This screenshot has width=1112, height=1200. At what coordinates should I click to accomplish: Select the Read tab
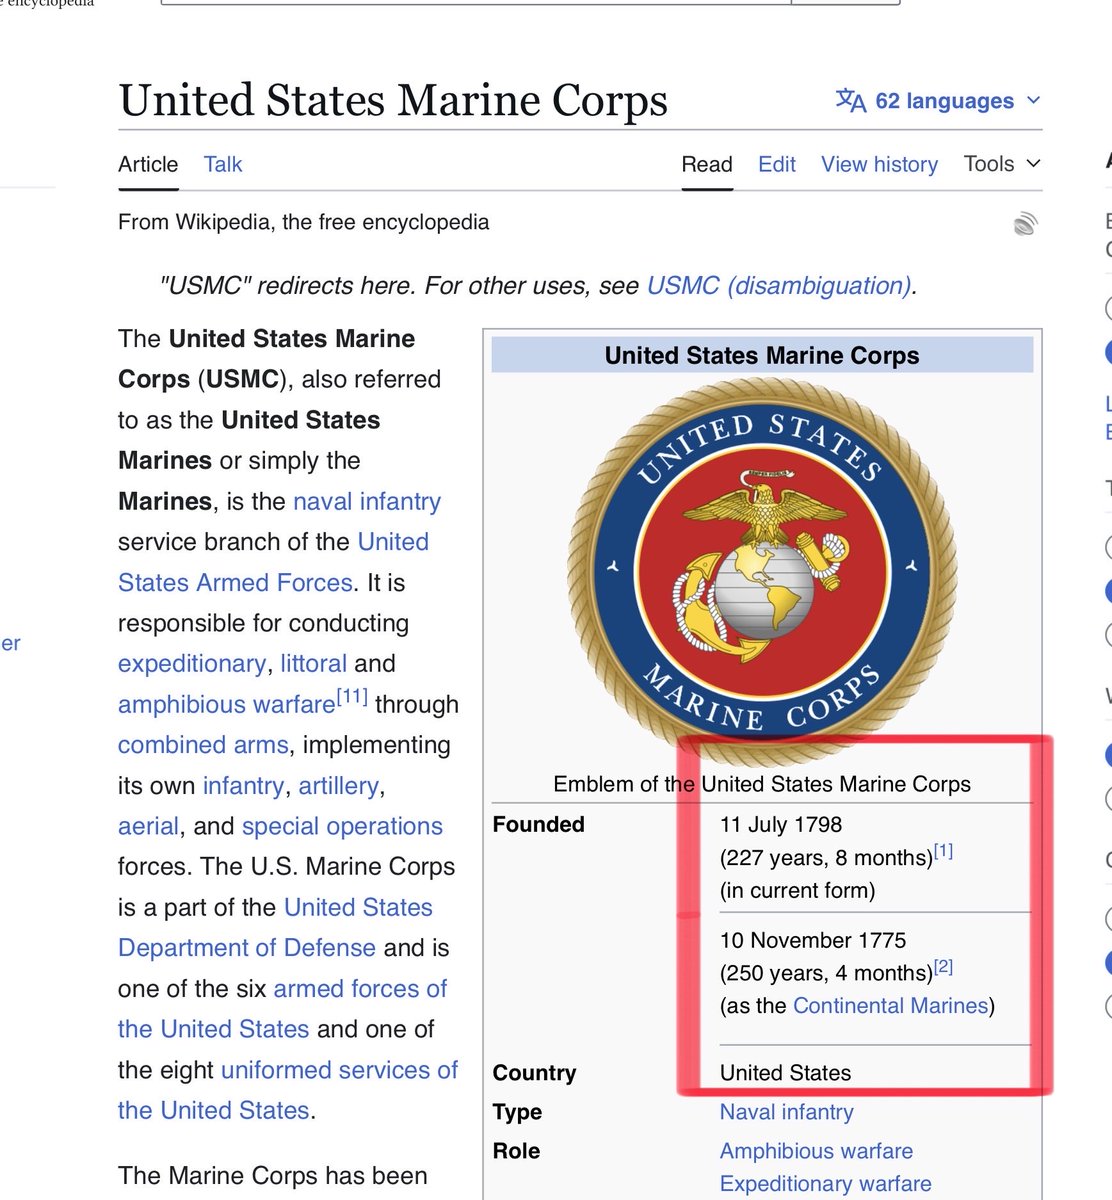(x=707, y=164)
